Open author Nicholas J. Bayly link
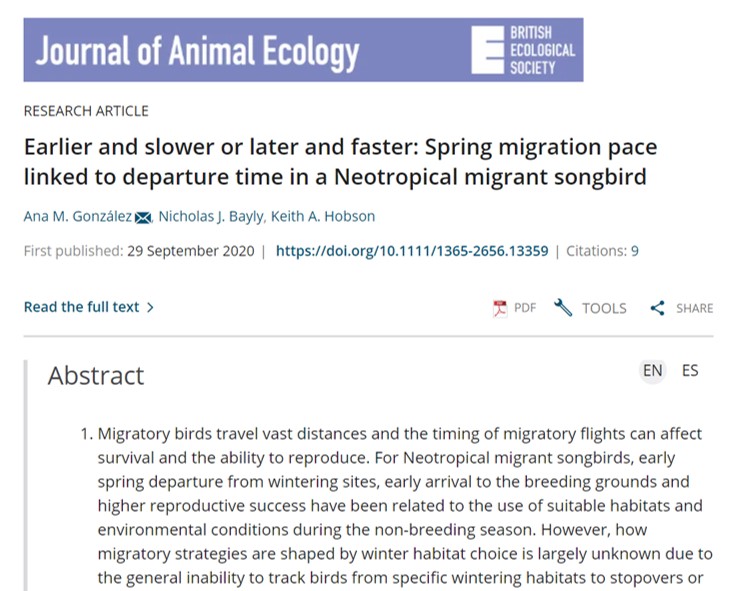This screenshot has height=591, width=736. pyautogui.click(x=211, y=216)
